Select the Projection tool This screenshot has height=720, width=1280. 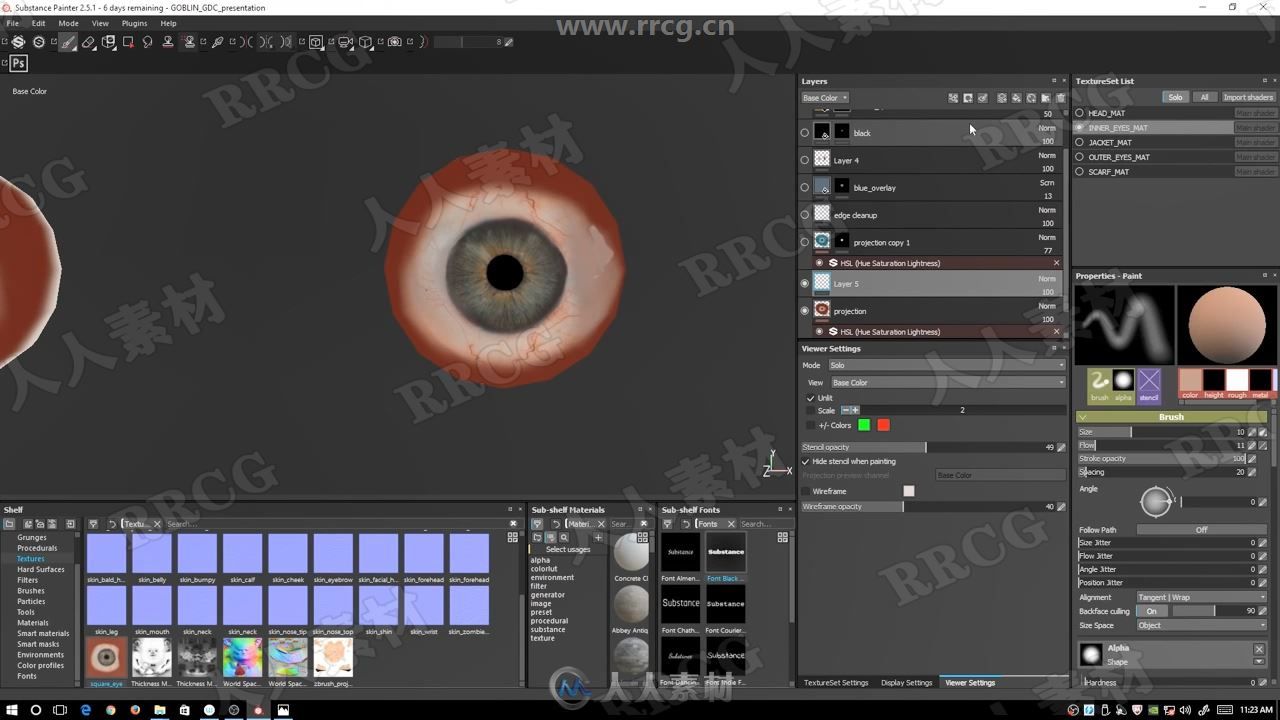108,42
